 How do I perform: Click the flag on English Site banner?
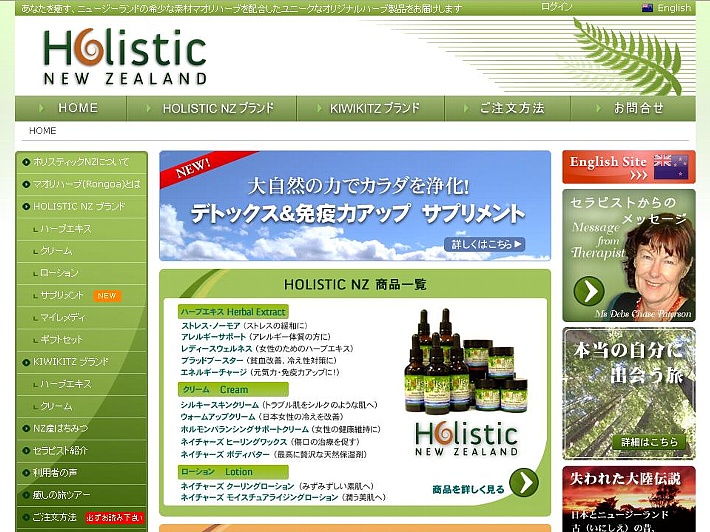(x=671, y=167)
